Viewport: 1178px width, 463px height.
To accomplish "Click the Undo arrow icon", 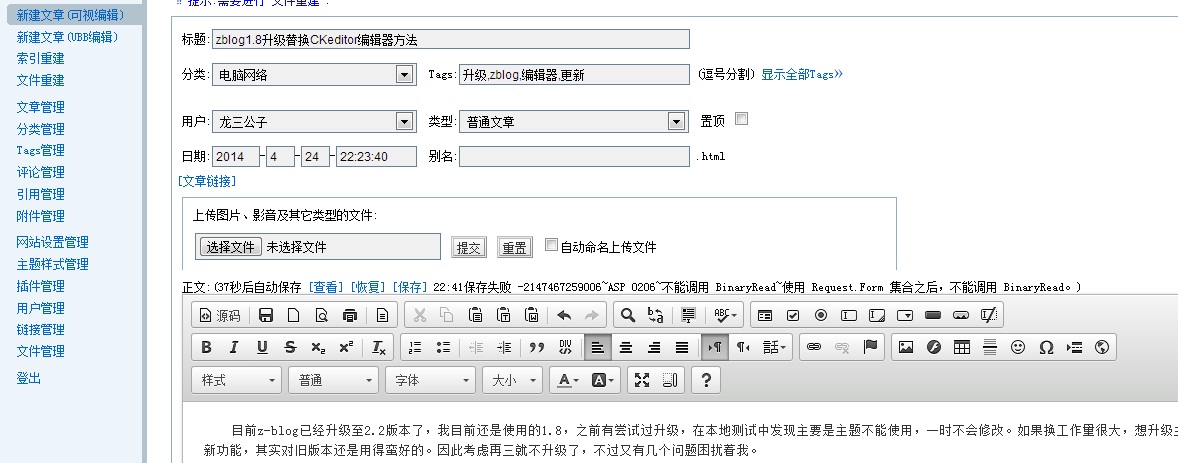I will pyautogui.click(x=564, y=316).
